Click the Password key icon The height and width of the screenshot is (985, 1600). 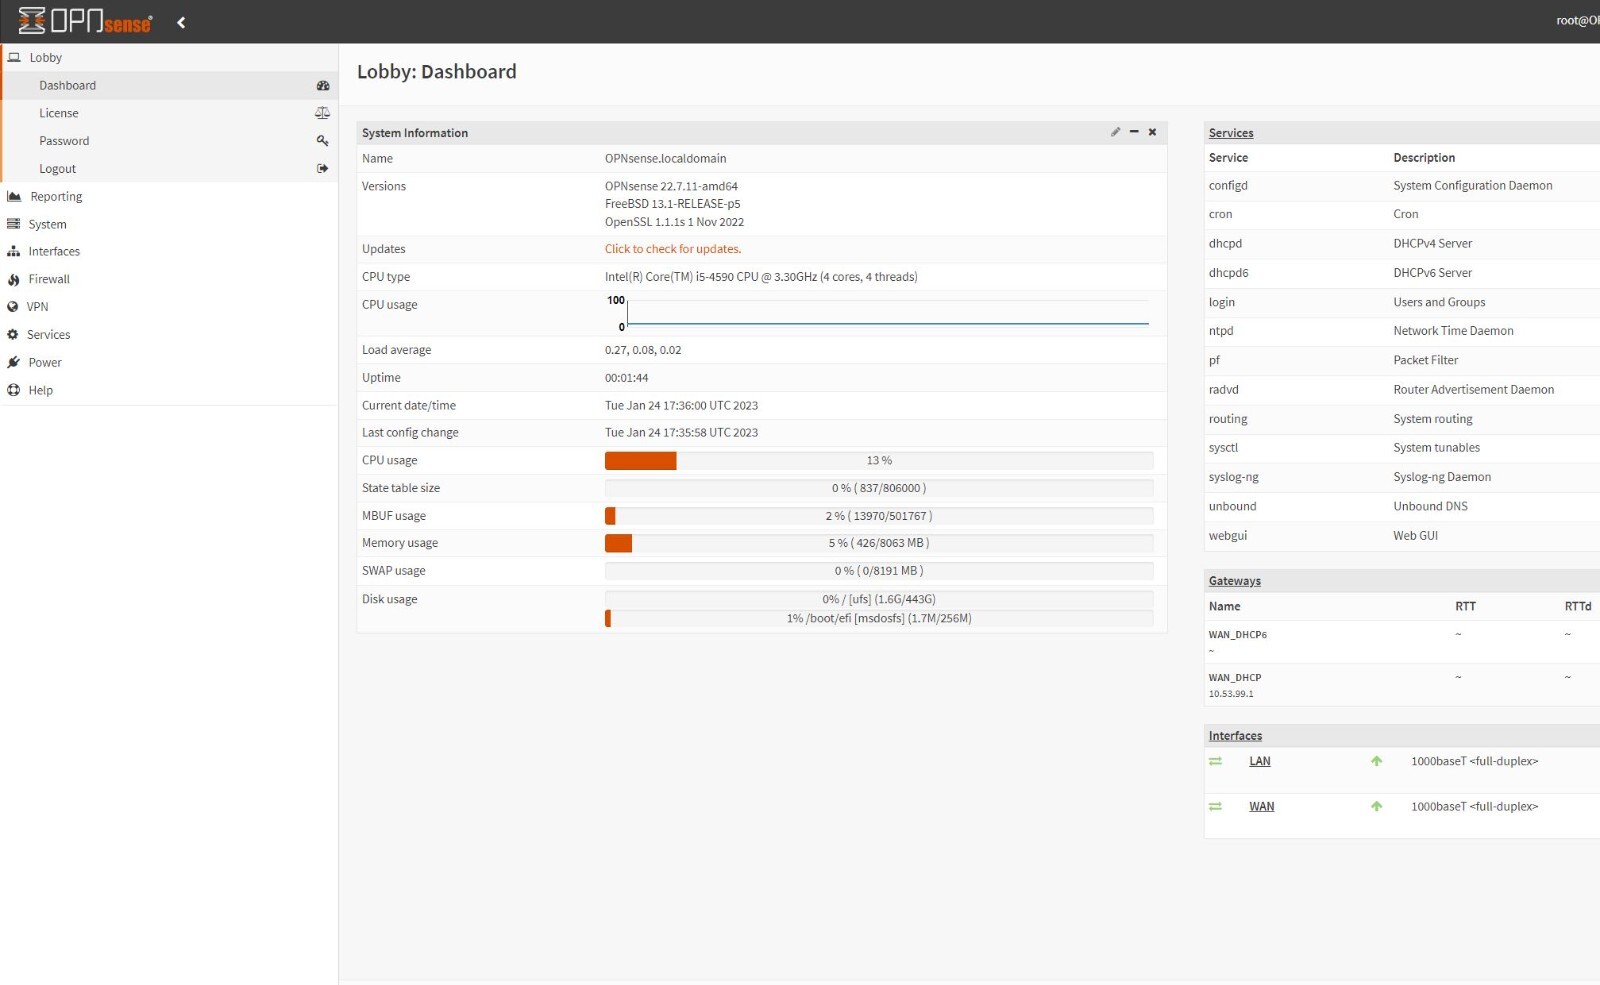(322, 141)
